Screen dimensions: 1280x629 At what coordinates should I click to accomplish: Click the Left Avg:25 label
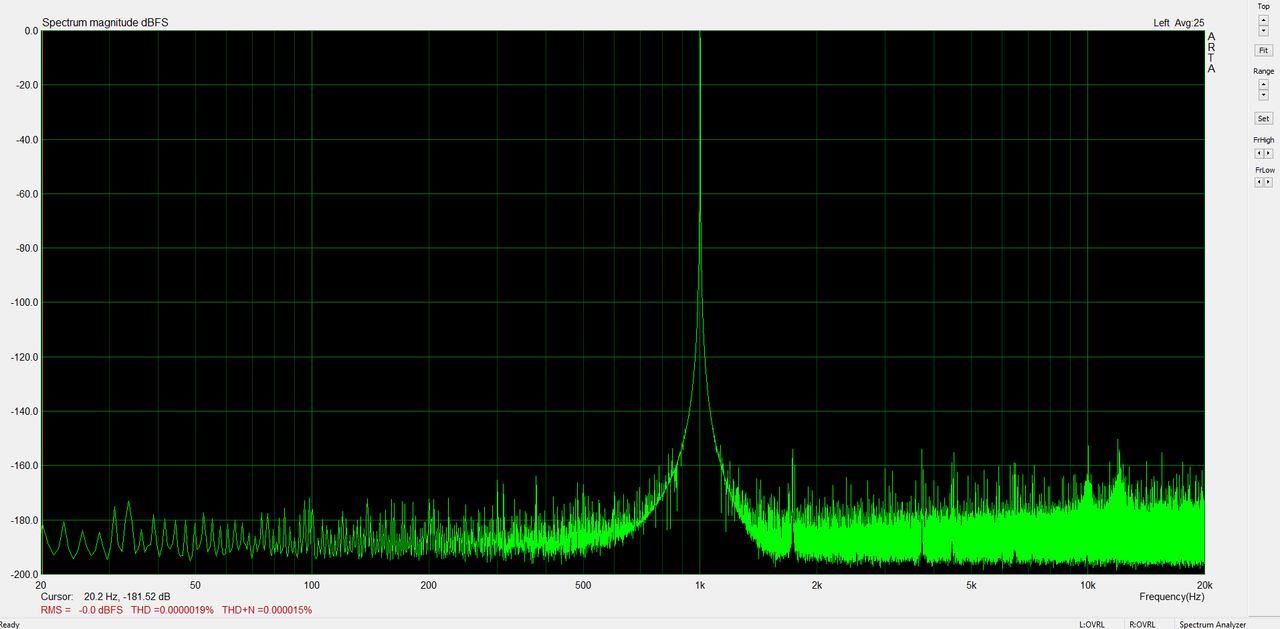coord(1178,22)
